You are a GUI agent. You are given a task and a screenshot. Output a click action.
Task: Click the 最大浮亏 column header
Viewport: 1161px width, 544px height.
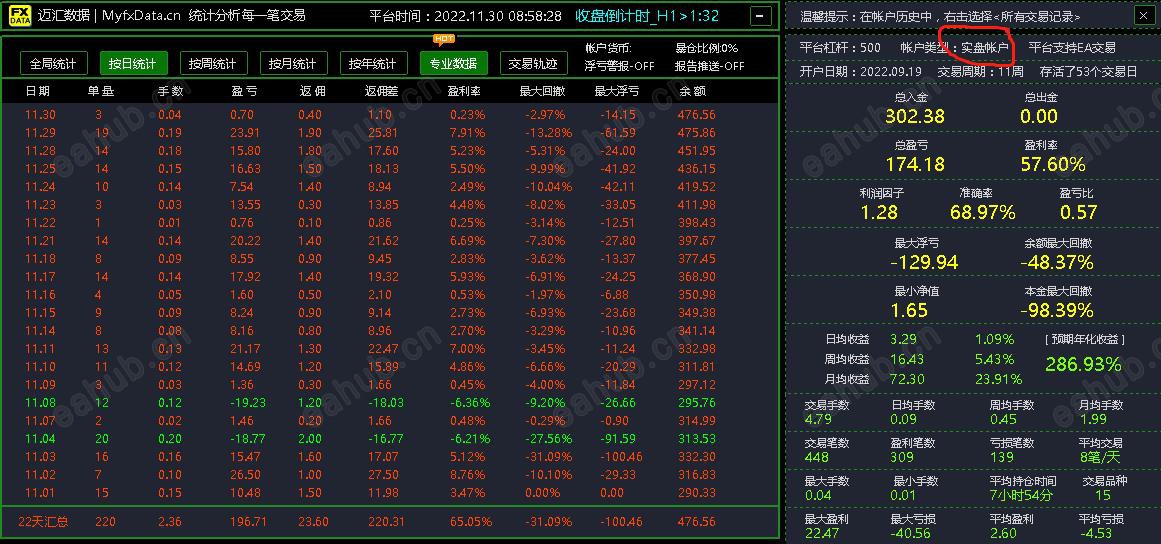(x=617, y=92)
